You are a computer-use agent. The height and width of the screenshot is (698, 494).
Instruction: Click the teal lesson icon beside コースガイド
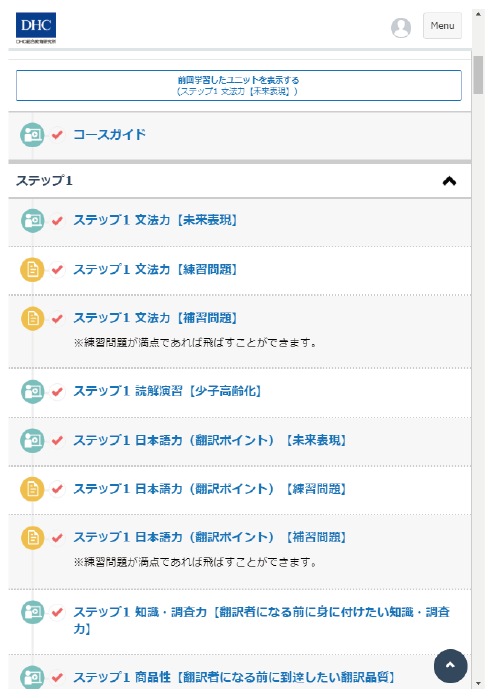pos(32,134)
